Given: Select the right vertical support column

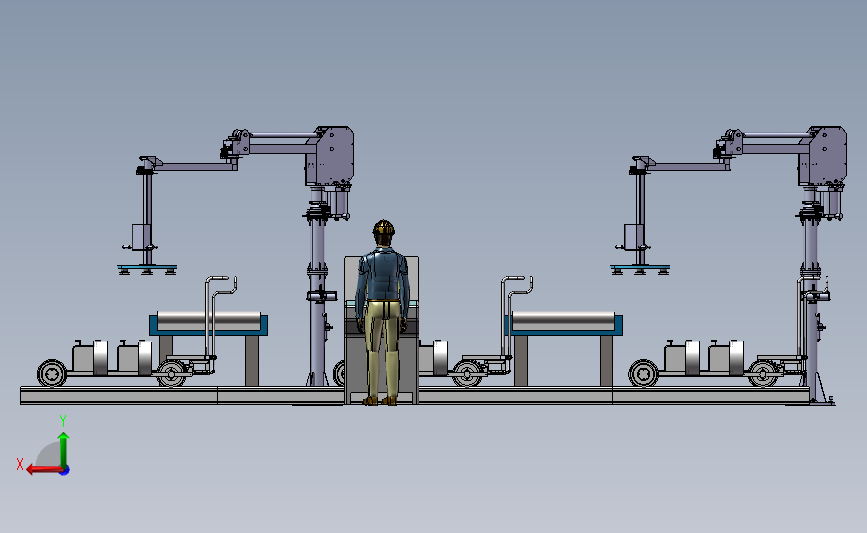Looking at the screenshot, I should [x=811, y=288].
